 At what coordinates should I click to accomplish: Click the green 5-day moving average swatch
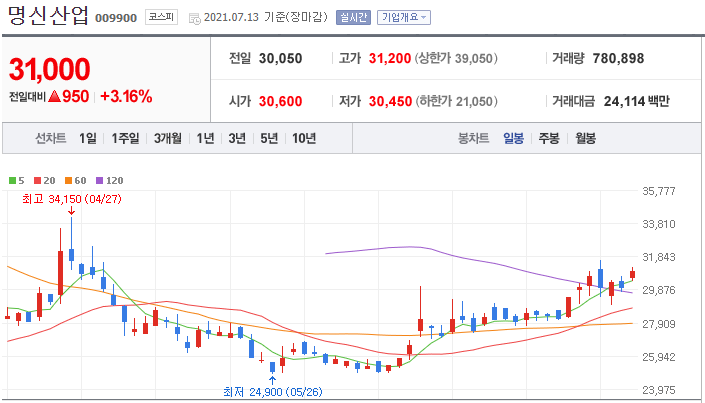(x=12, y=181)
